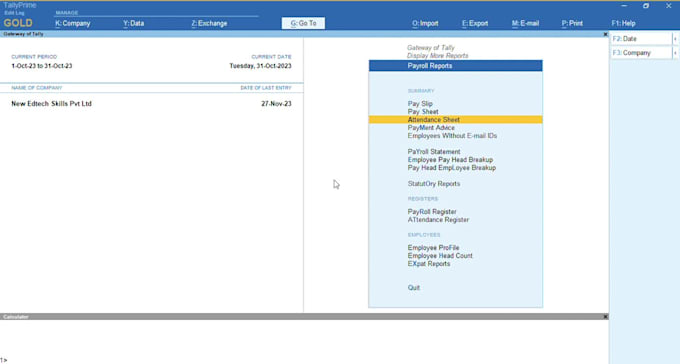Click last entry date 27-Nov-23
Screen dimensions: 680x364
pyautogui.click(x=276, y=104)
